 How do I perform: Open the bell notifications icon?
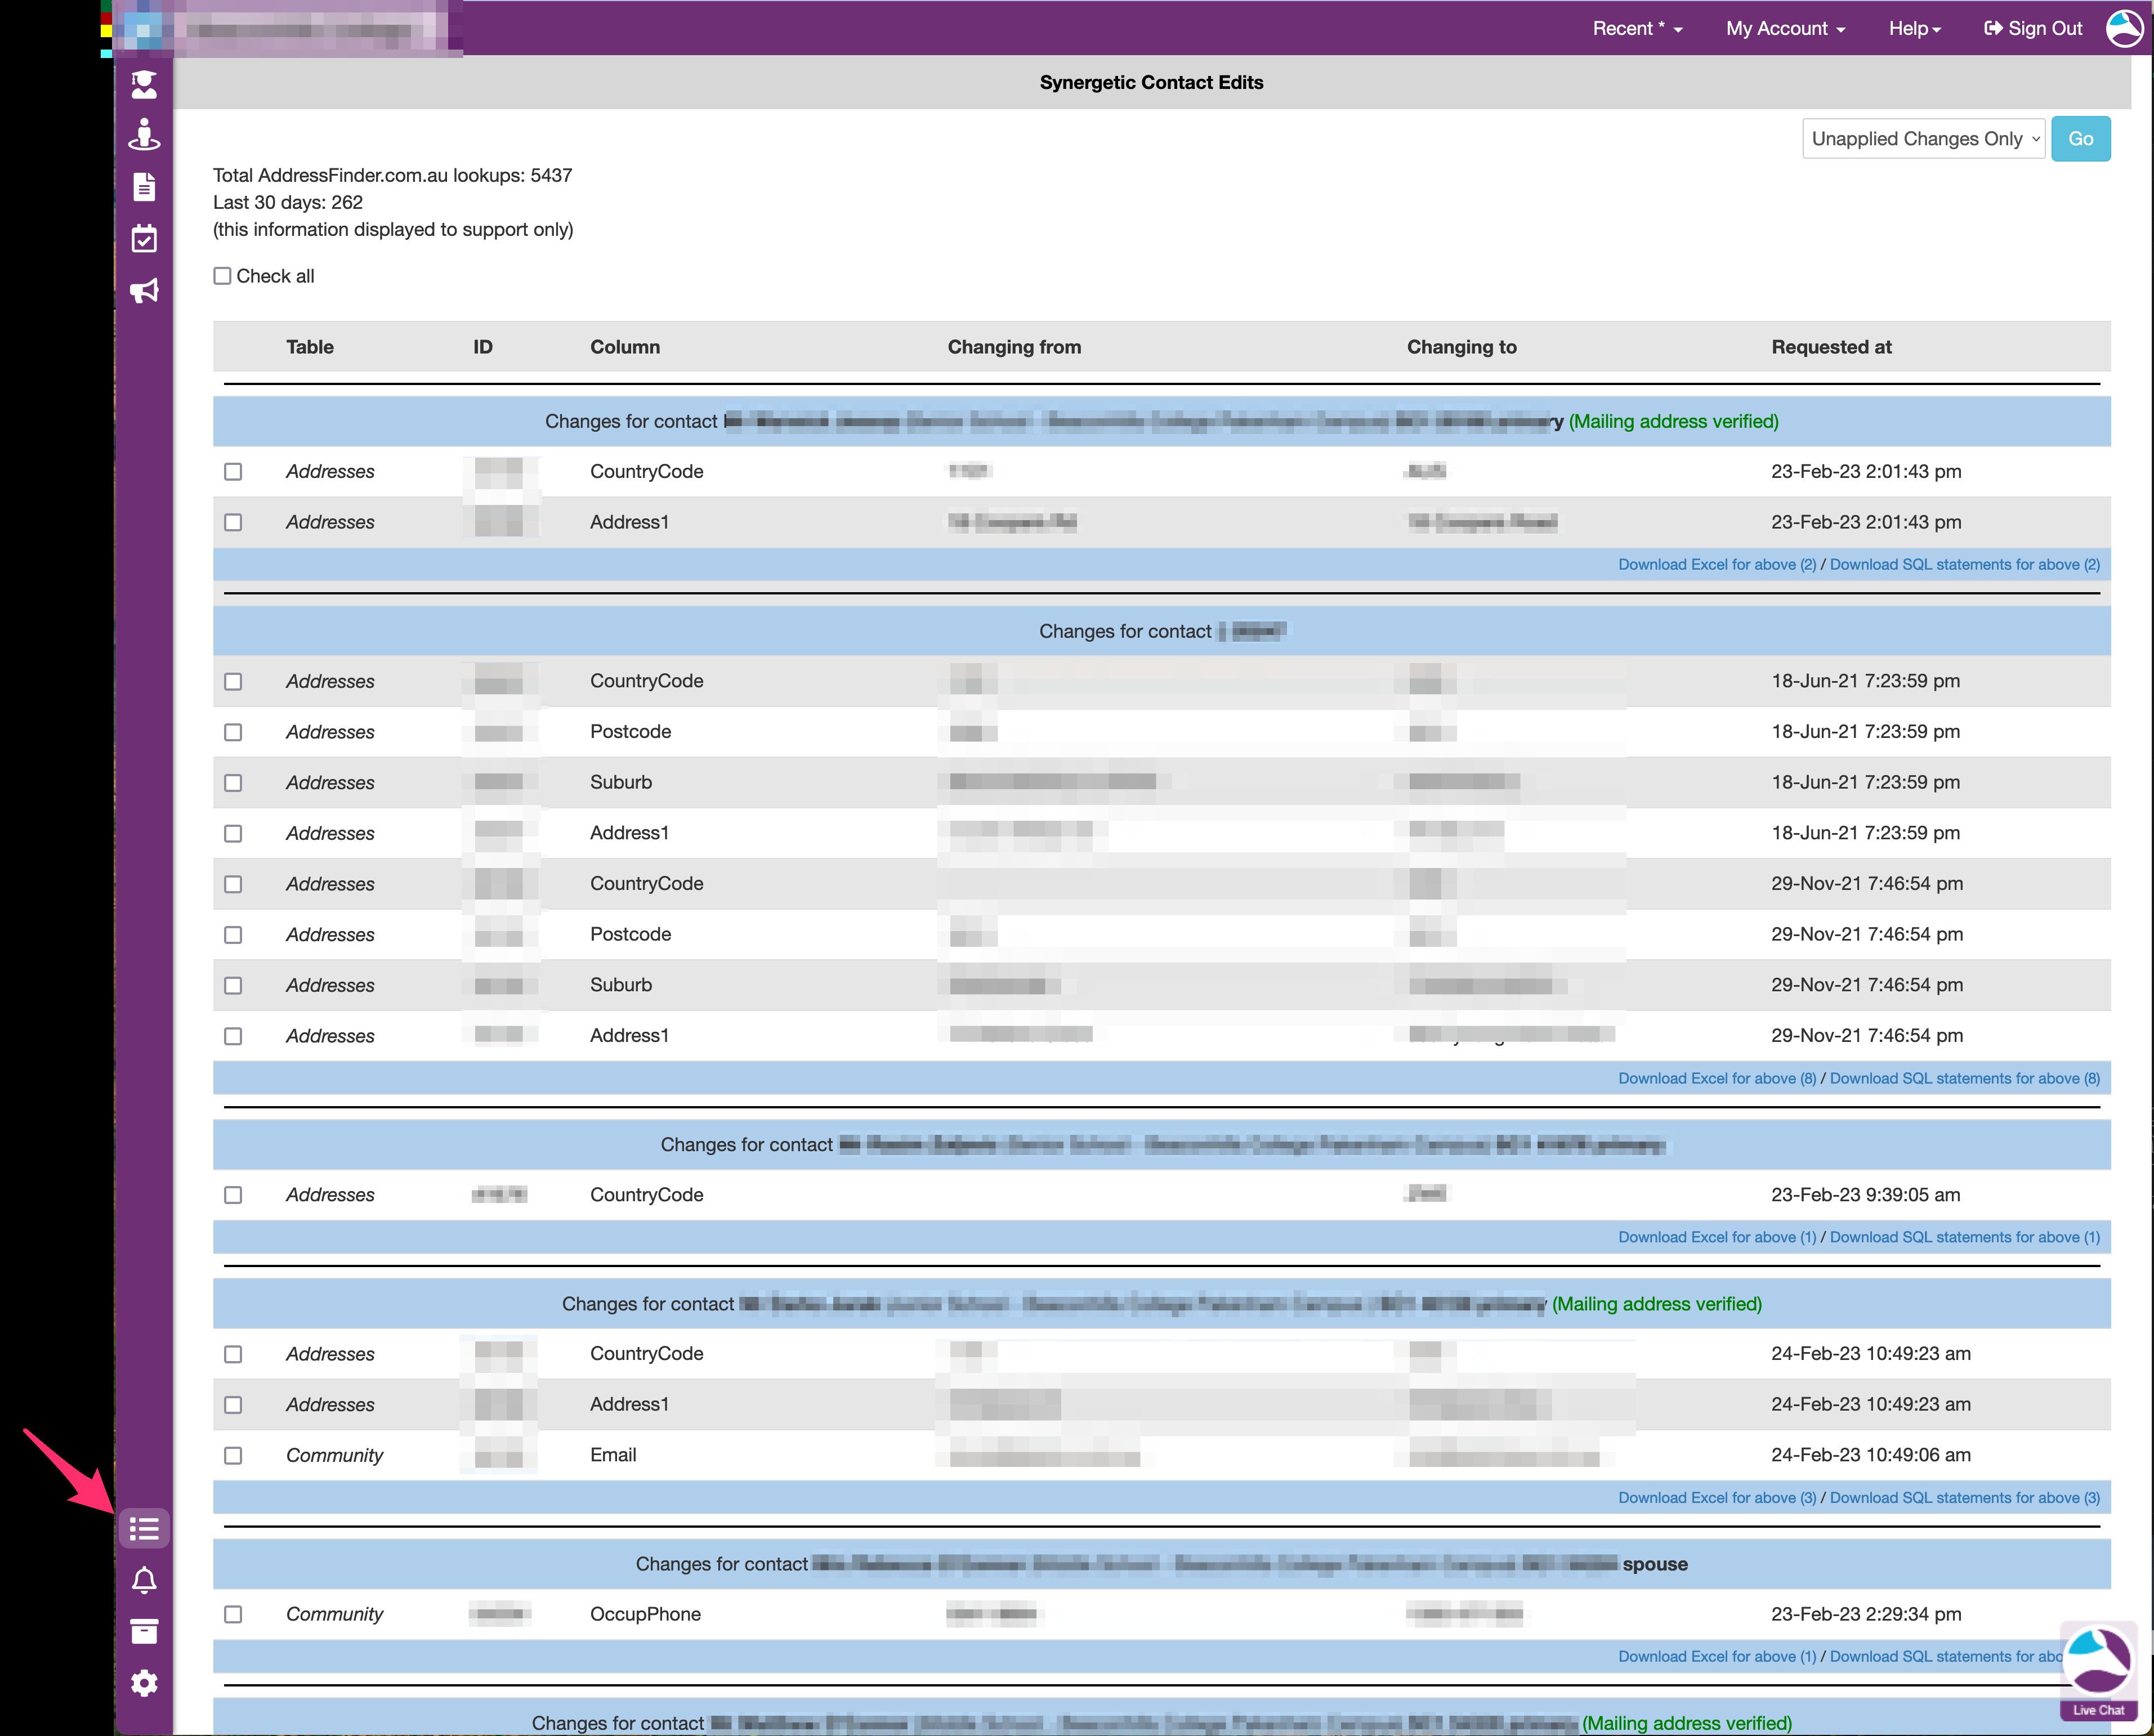pos(144,1580)
